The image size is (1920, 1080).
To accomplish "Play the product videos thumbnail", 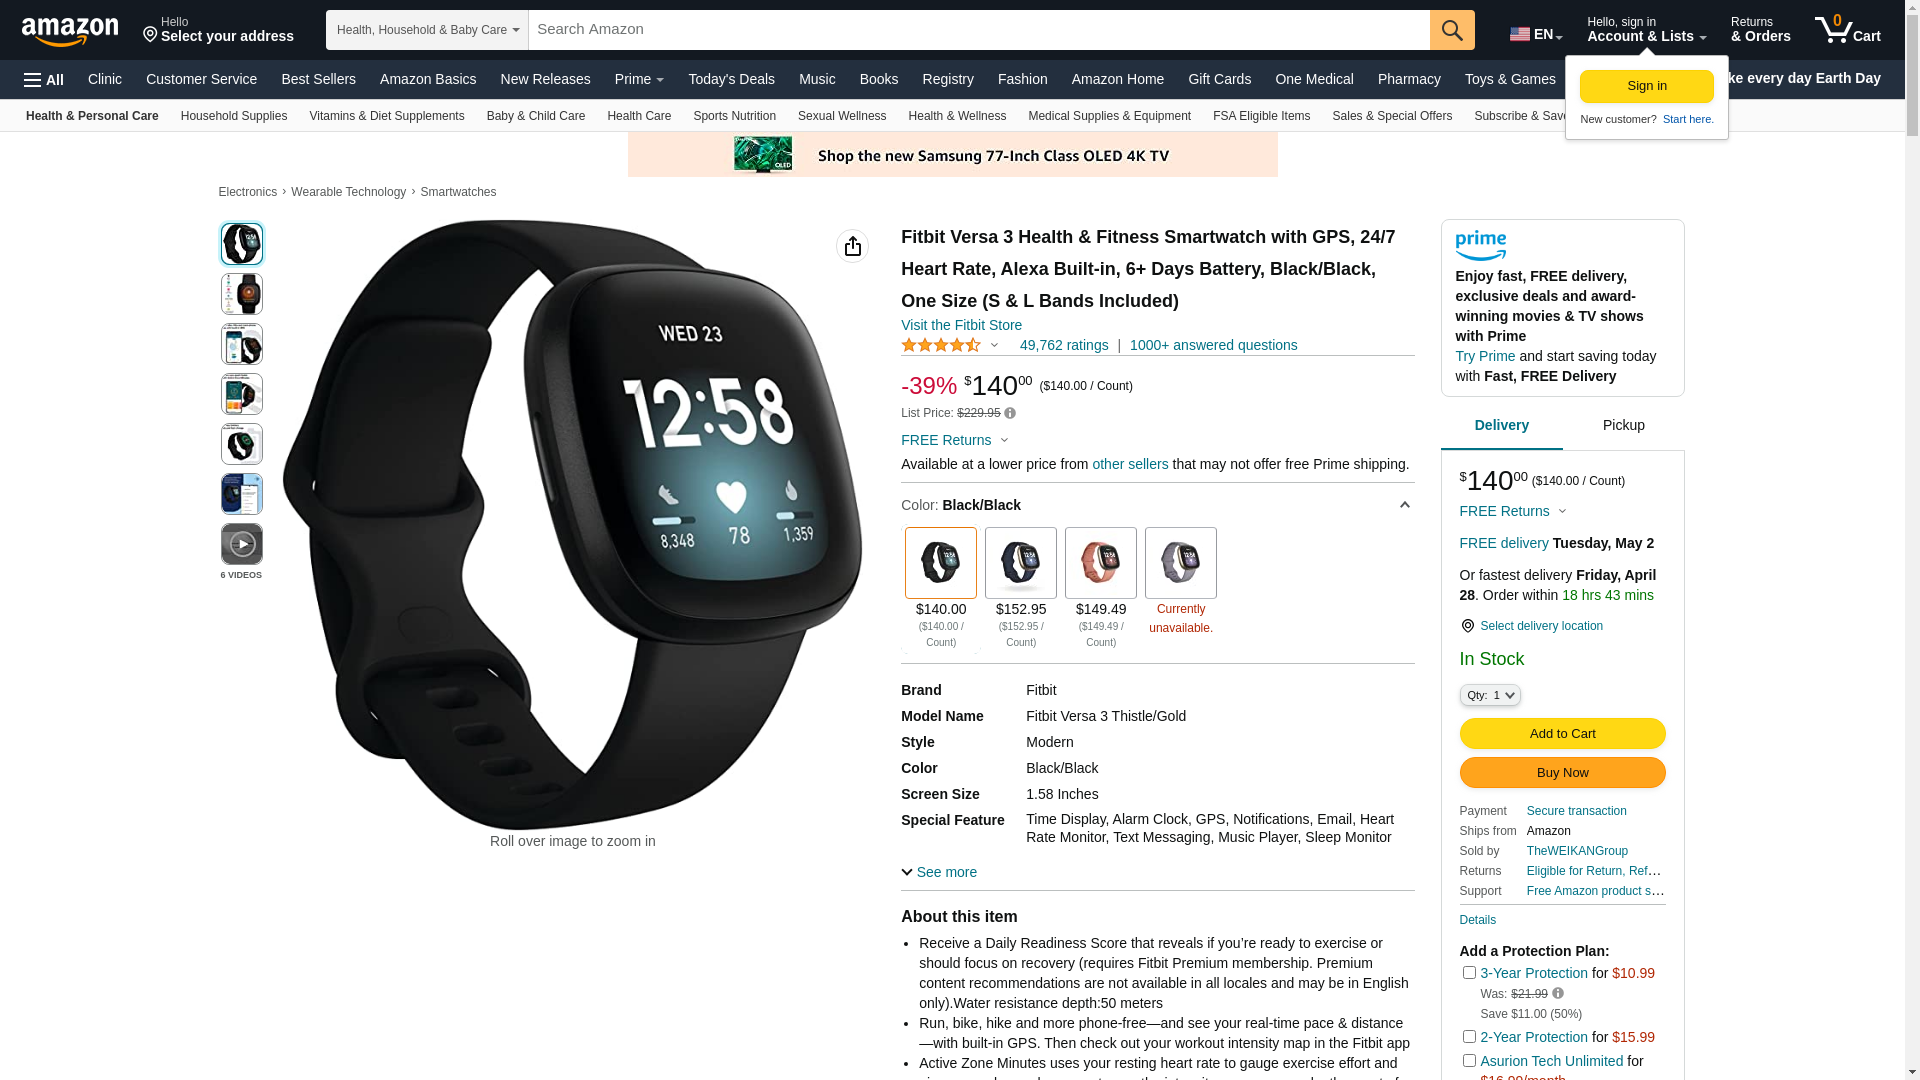I will click(242, 544).
